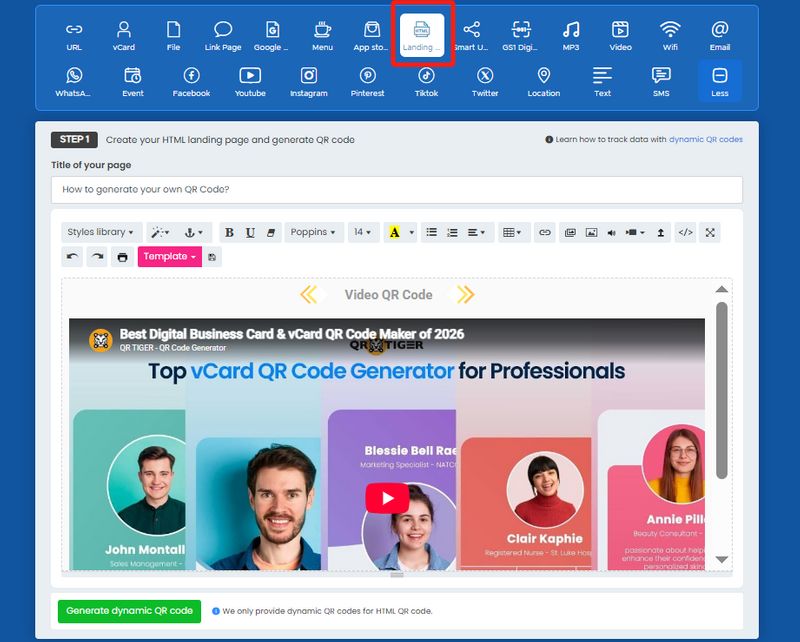Select the File QR code type
The image size is (800, 642).
(x=173, y=36)
